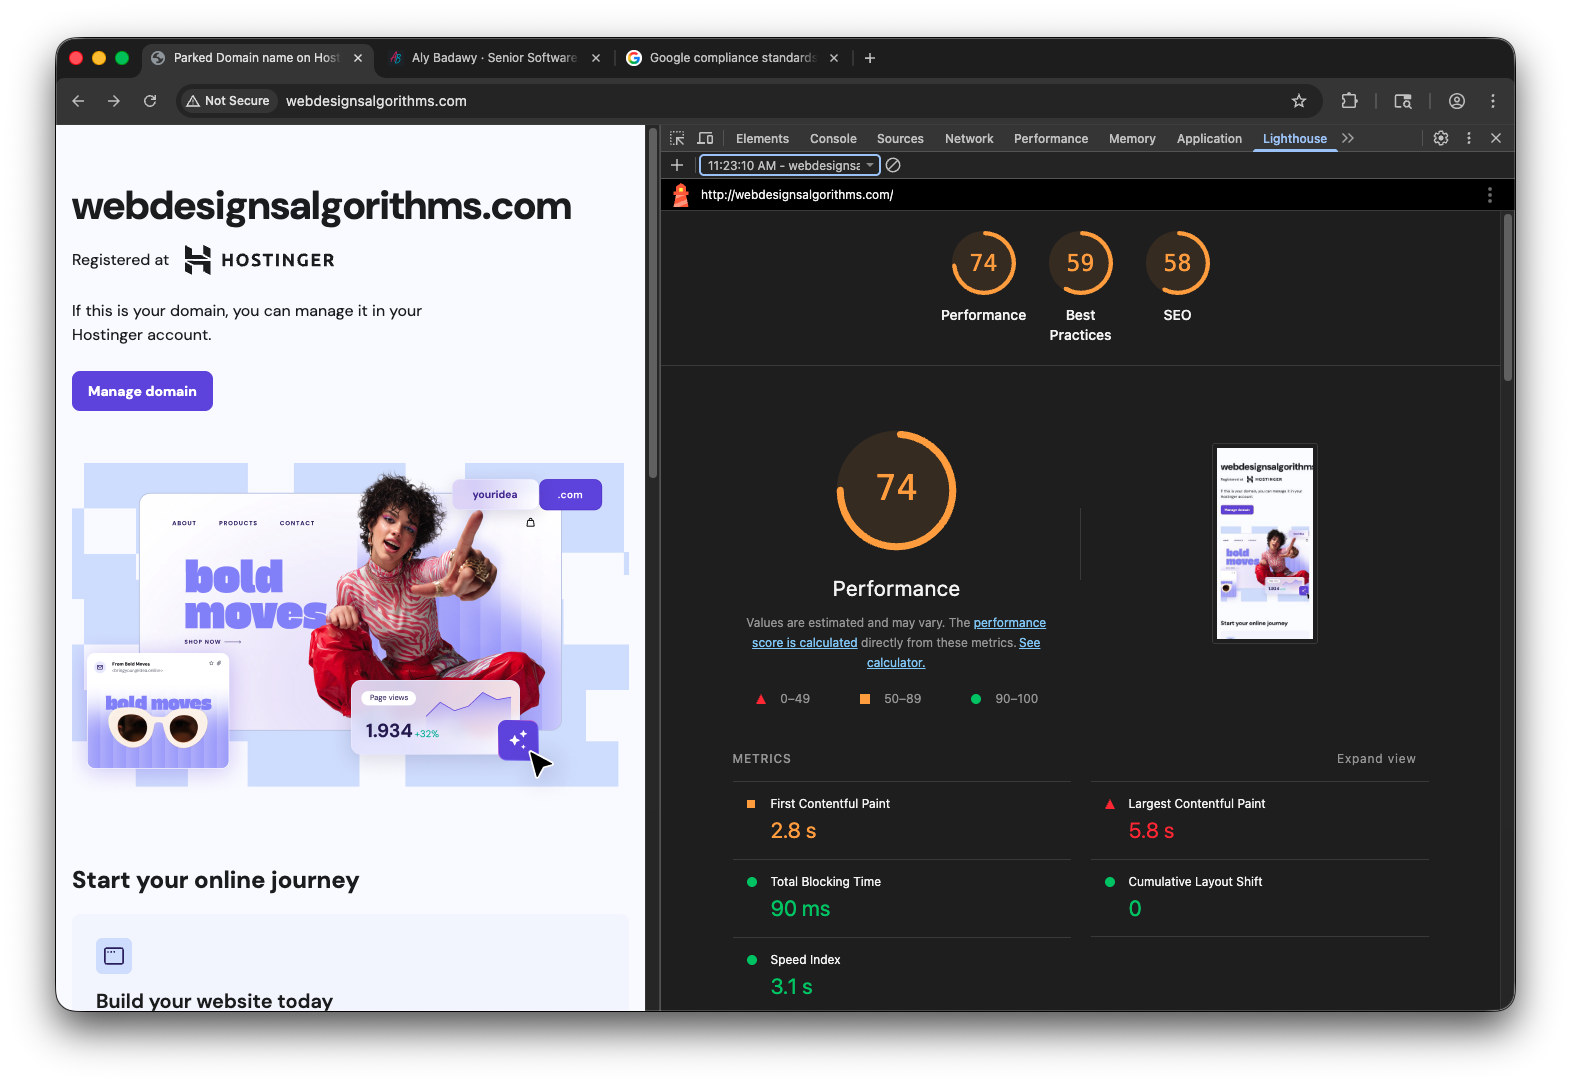Start a new Lighthouse report with plus icon
Screen dimensions: 1571x1085
click(x=677, y=166)
